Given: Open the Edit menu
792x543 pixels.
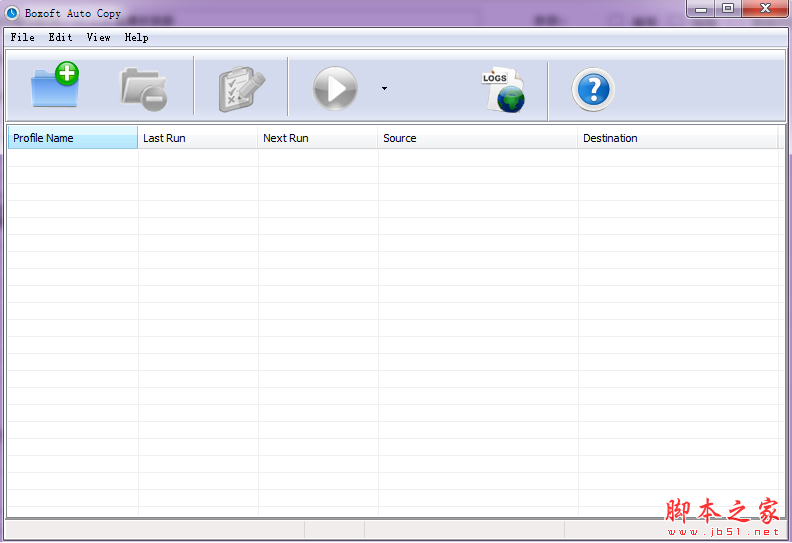Looking at the screenshot, I should point(60,37).
